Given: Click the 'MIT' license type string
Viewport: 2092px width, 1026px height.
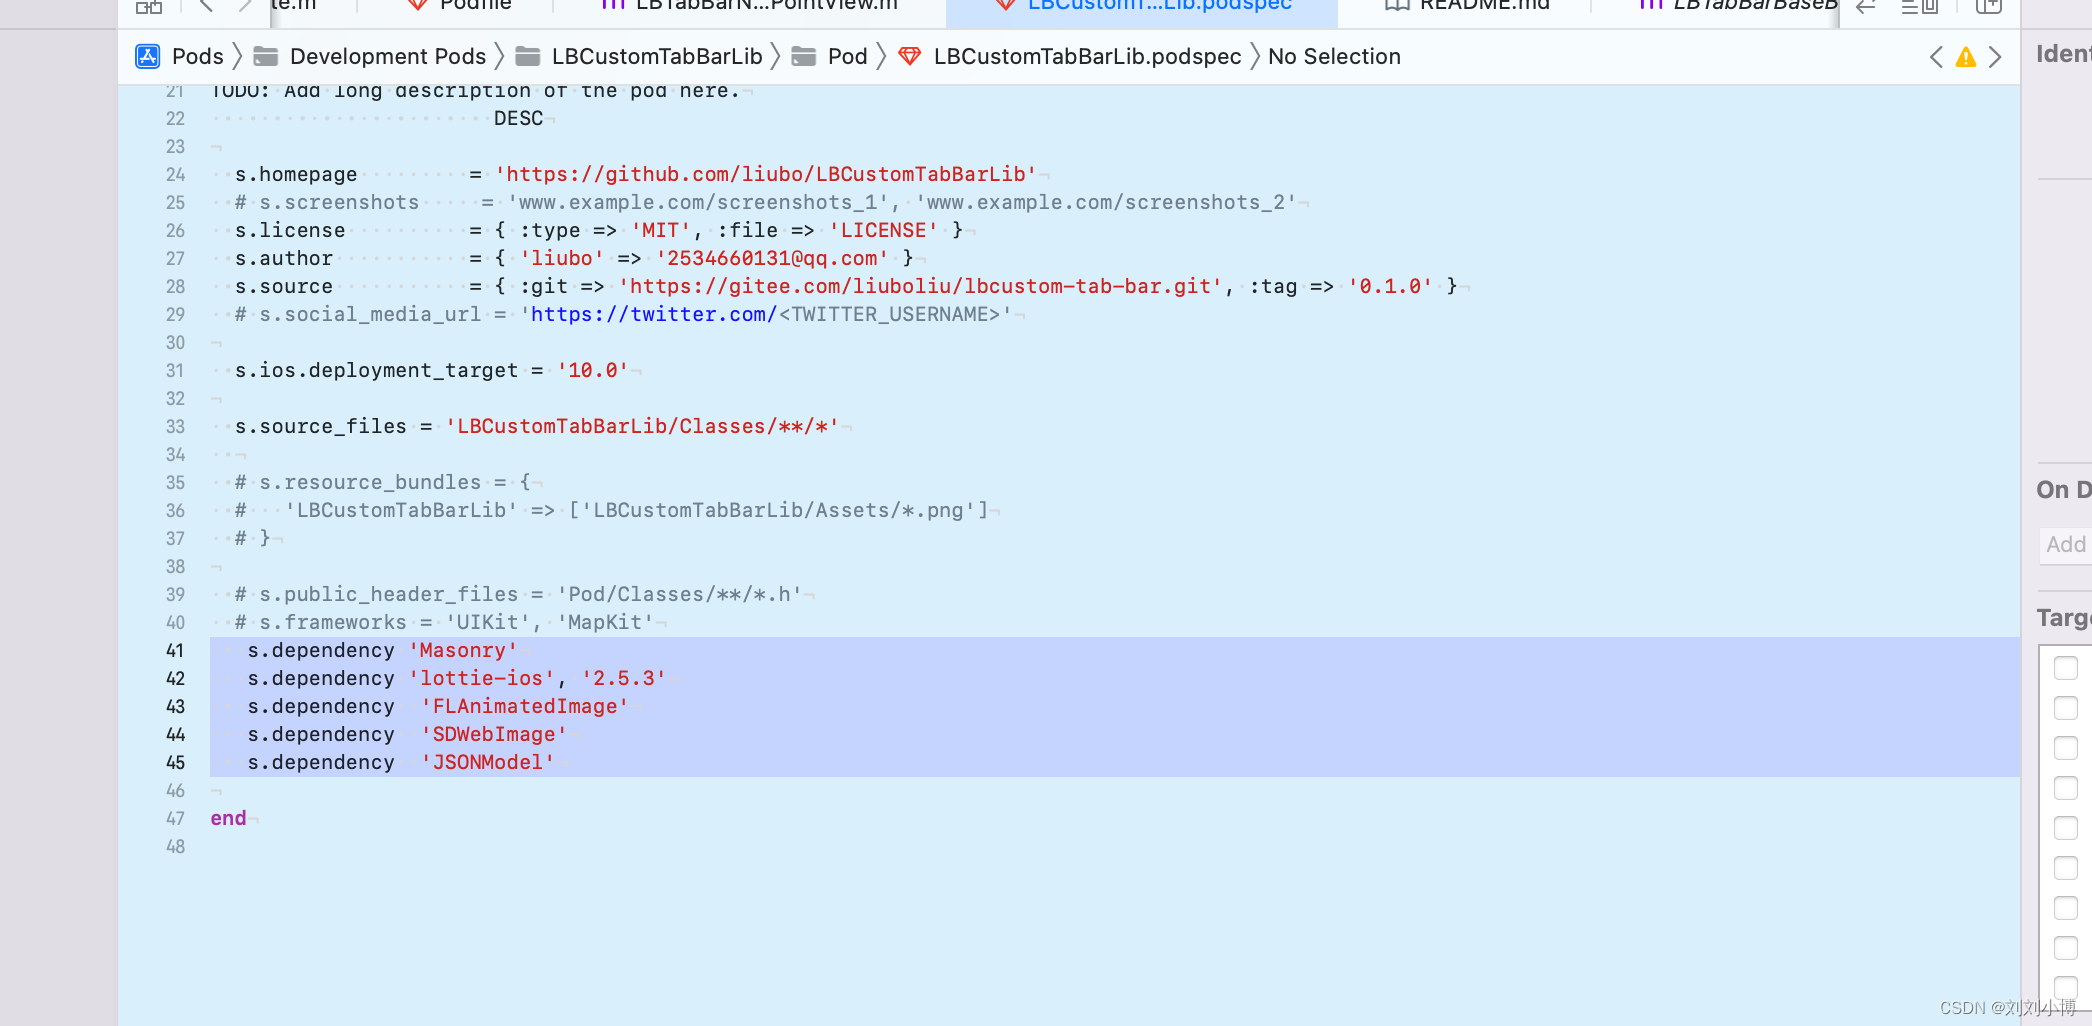Looking at the screenshot, I should 660,230.
